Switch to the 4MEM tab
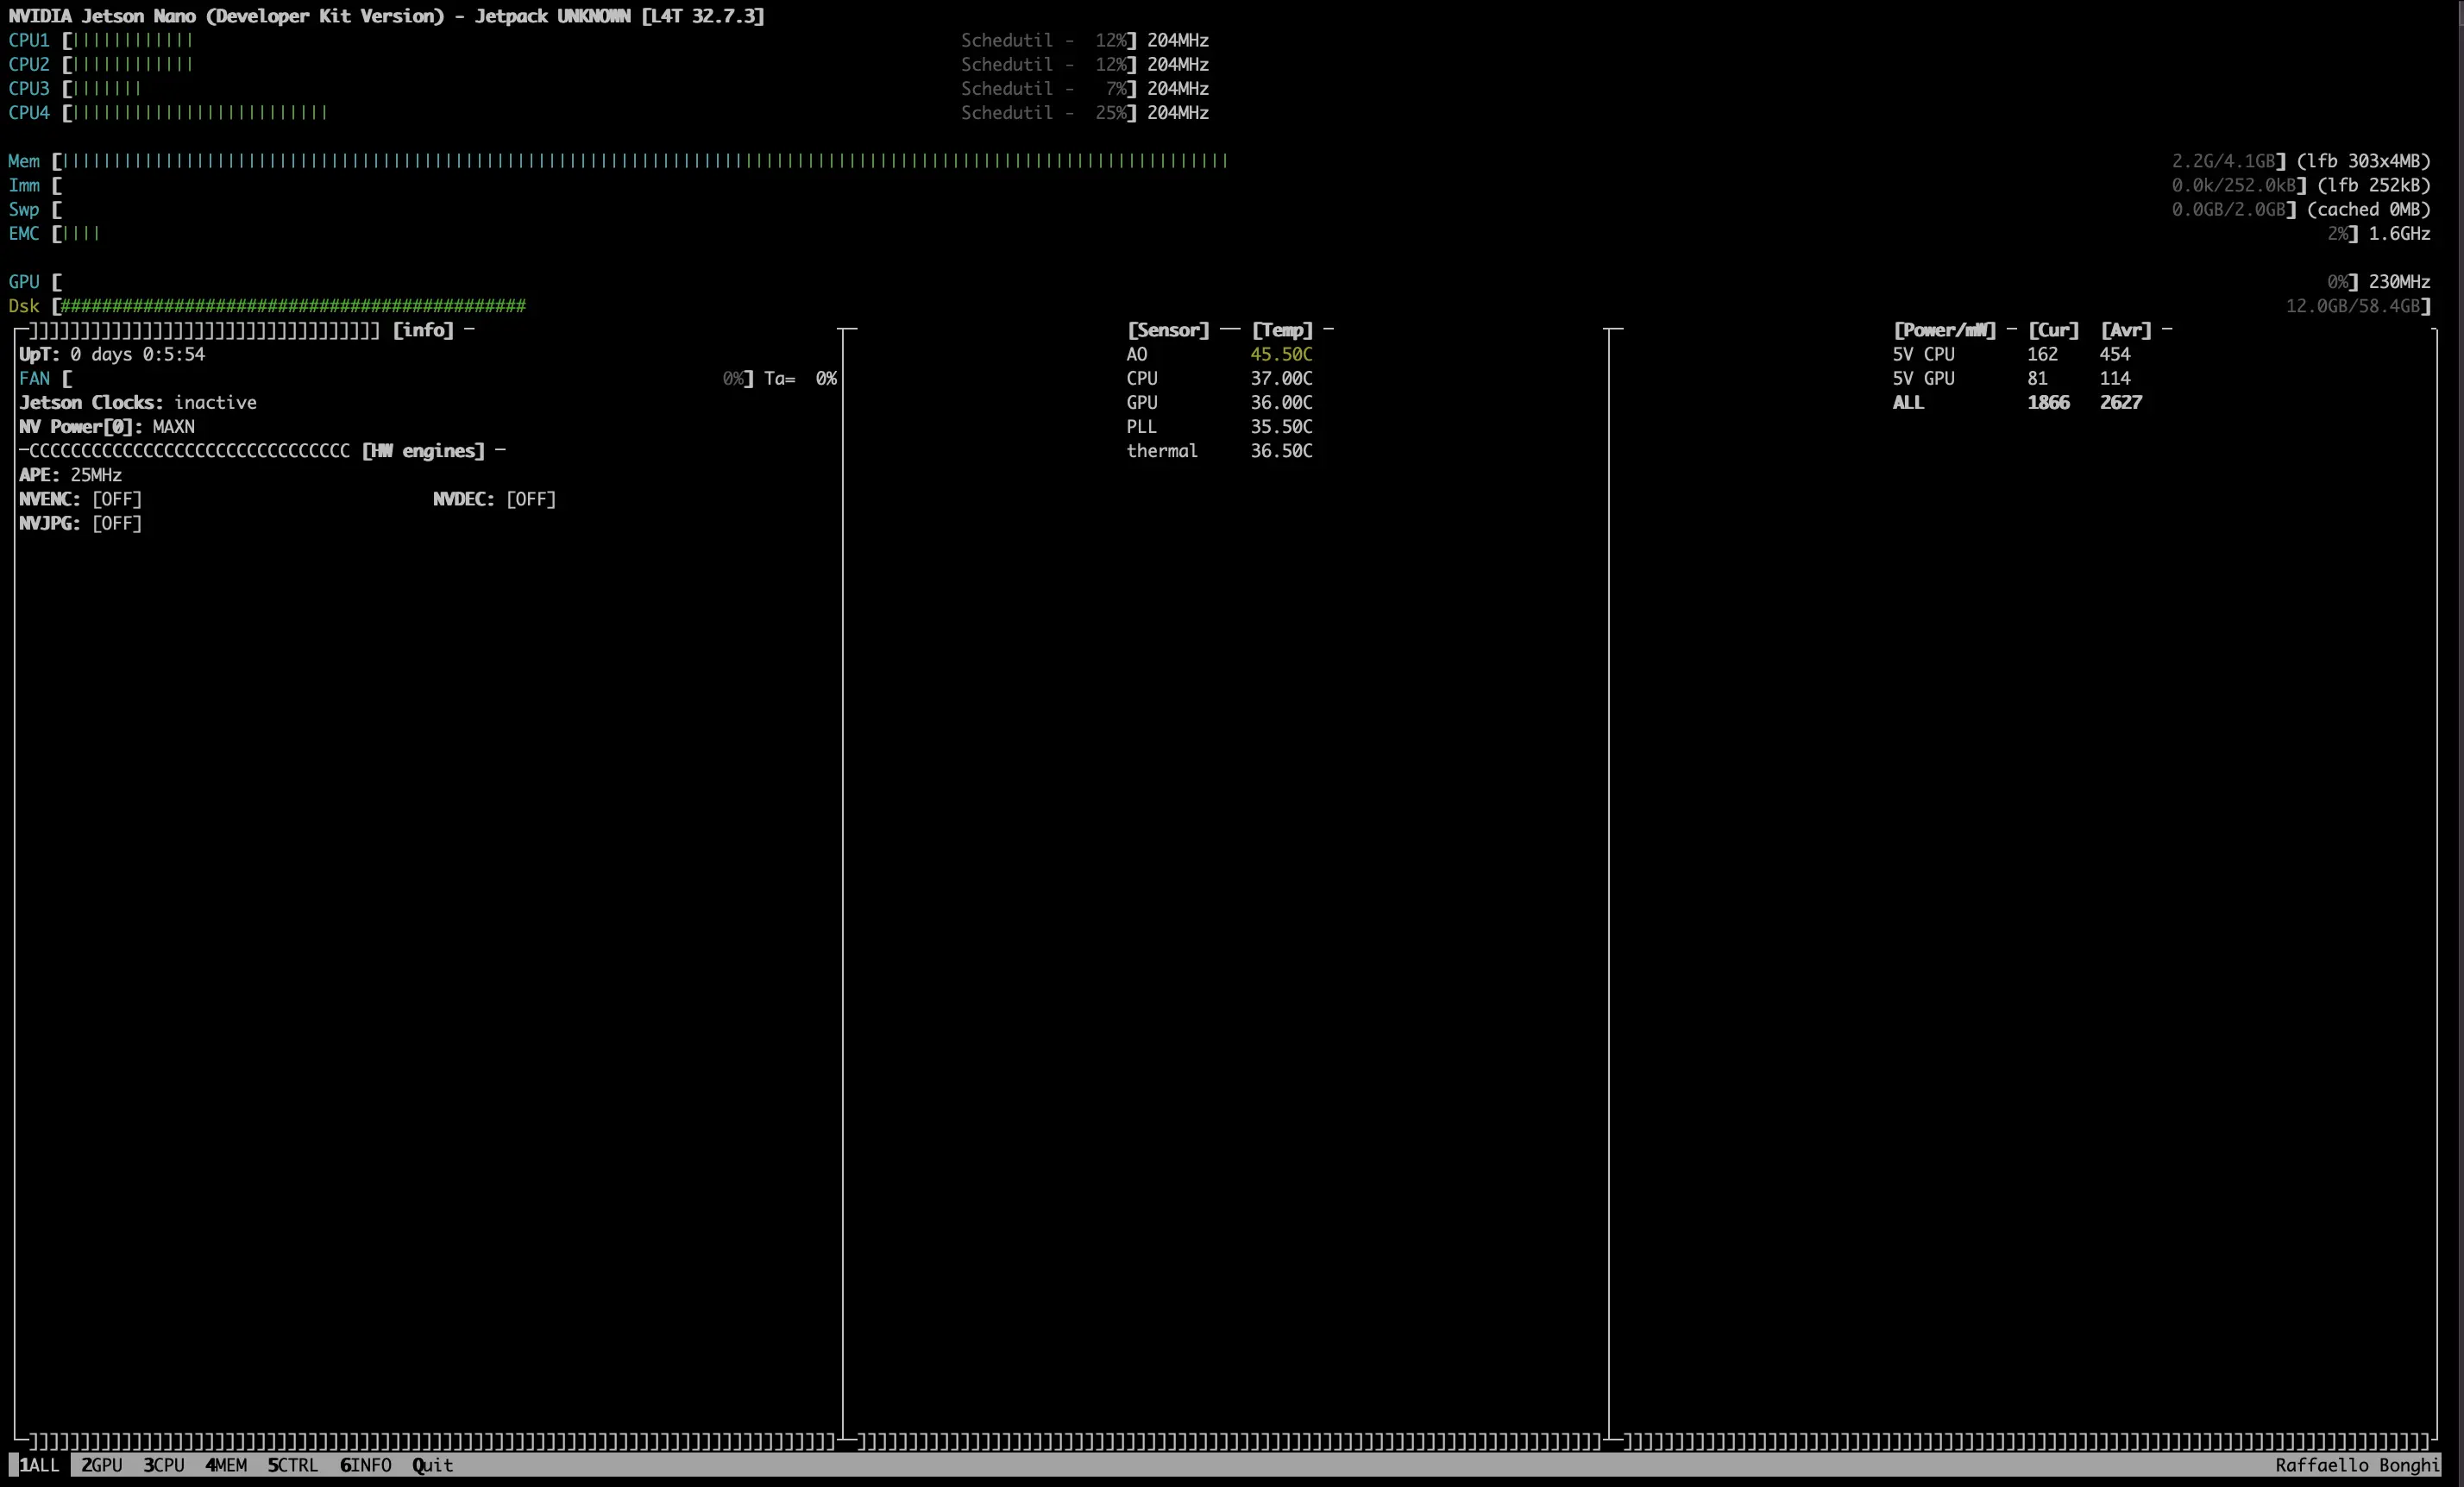The width and height of the screenshot is (2464, 1487). [226, 1465]
